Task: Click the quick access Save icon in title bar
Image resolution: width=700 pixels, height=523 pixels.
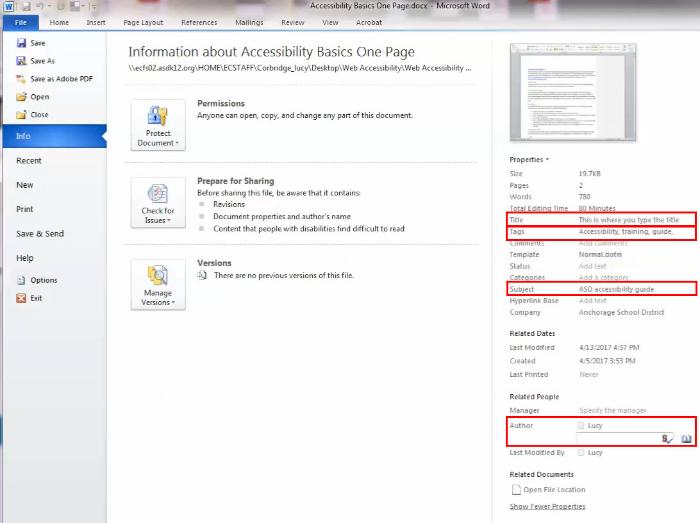Action: (26, 6)
